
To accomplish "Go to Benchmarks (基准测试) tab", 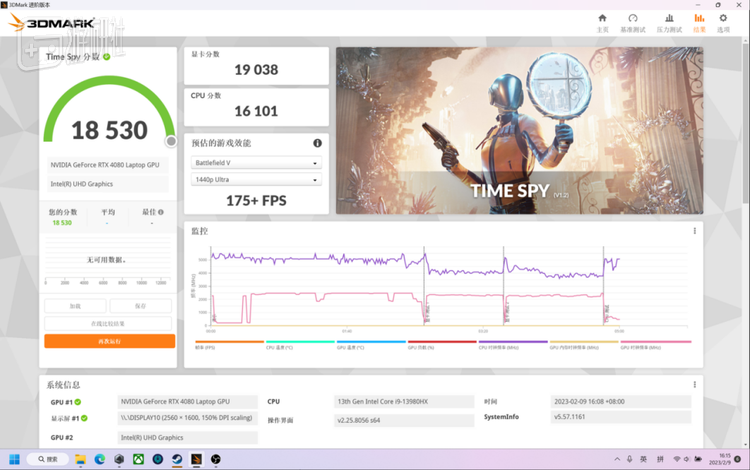I will pos(633,22).
